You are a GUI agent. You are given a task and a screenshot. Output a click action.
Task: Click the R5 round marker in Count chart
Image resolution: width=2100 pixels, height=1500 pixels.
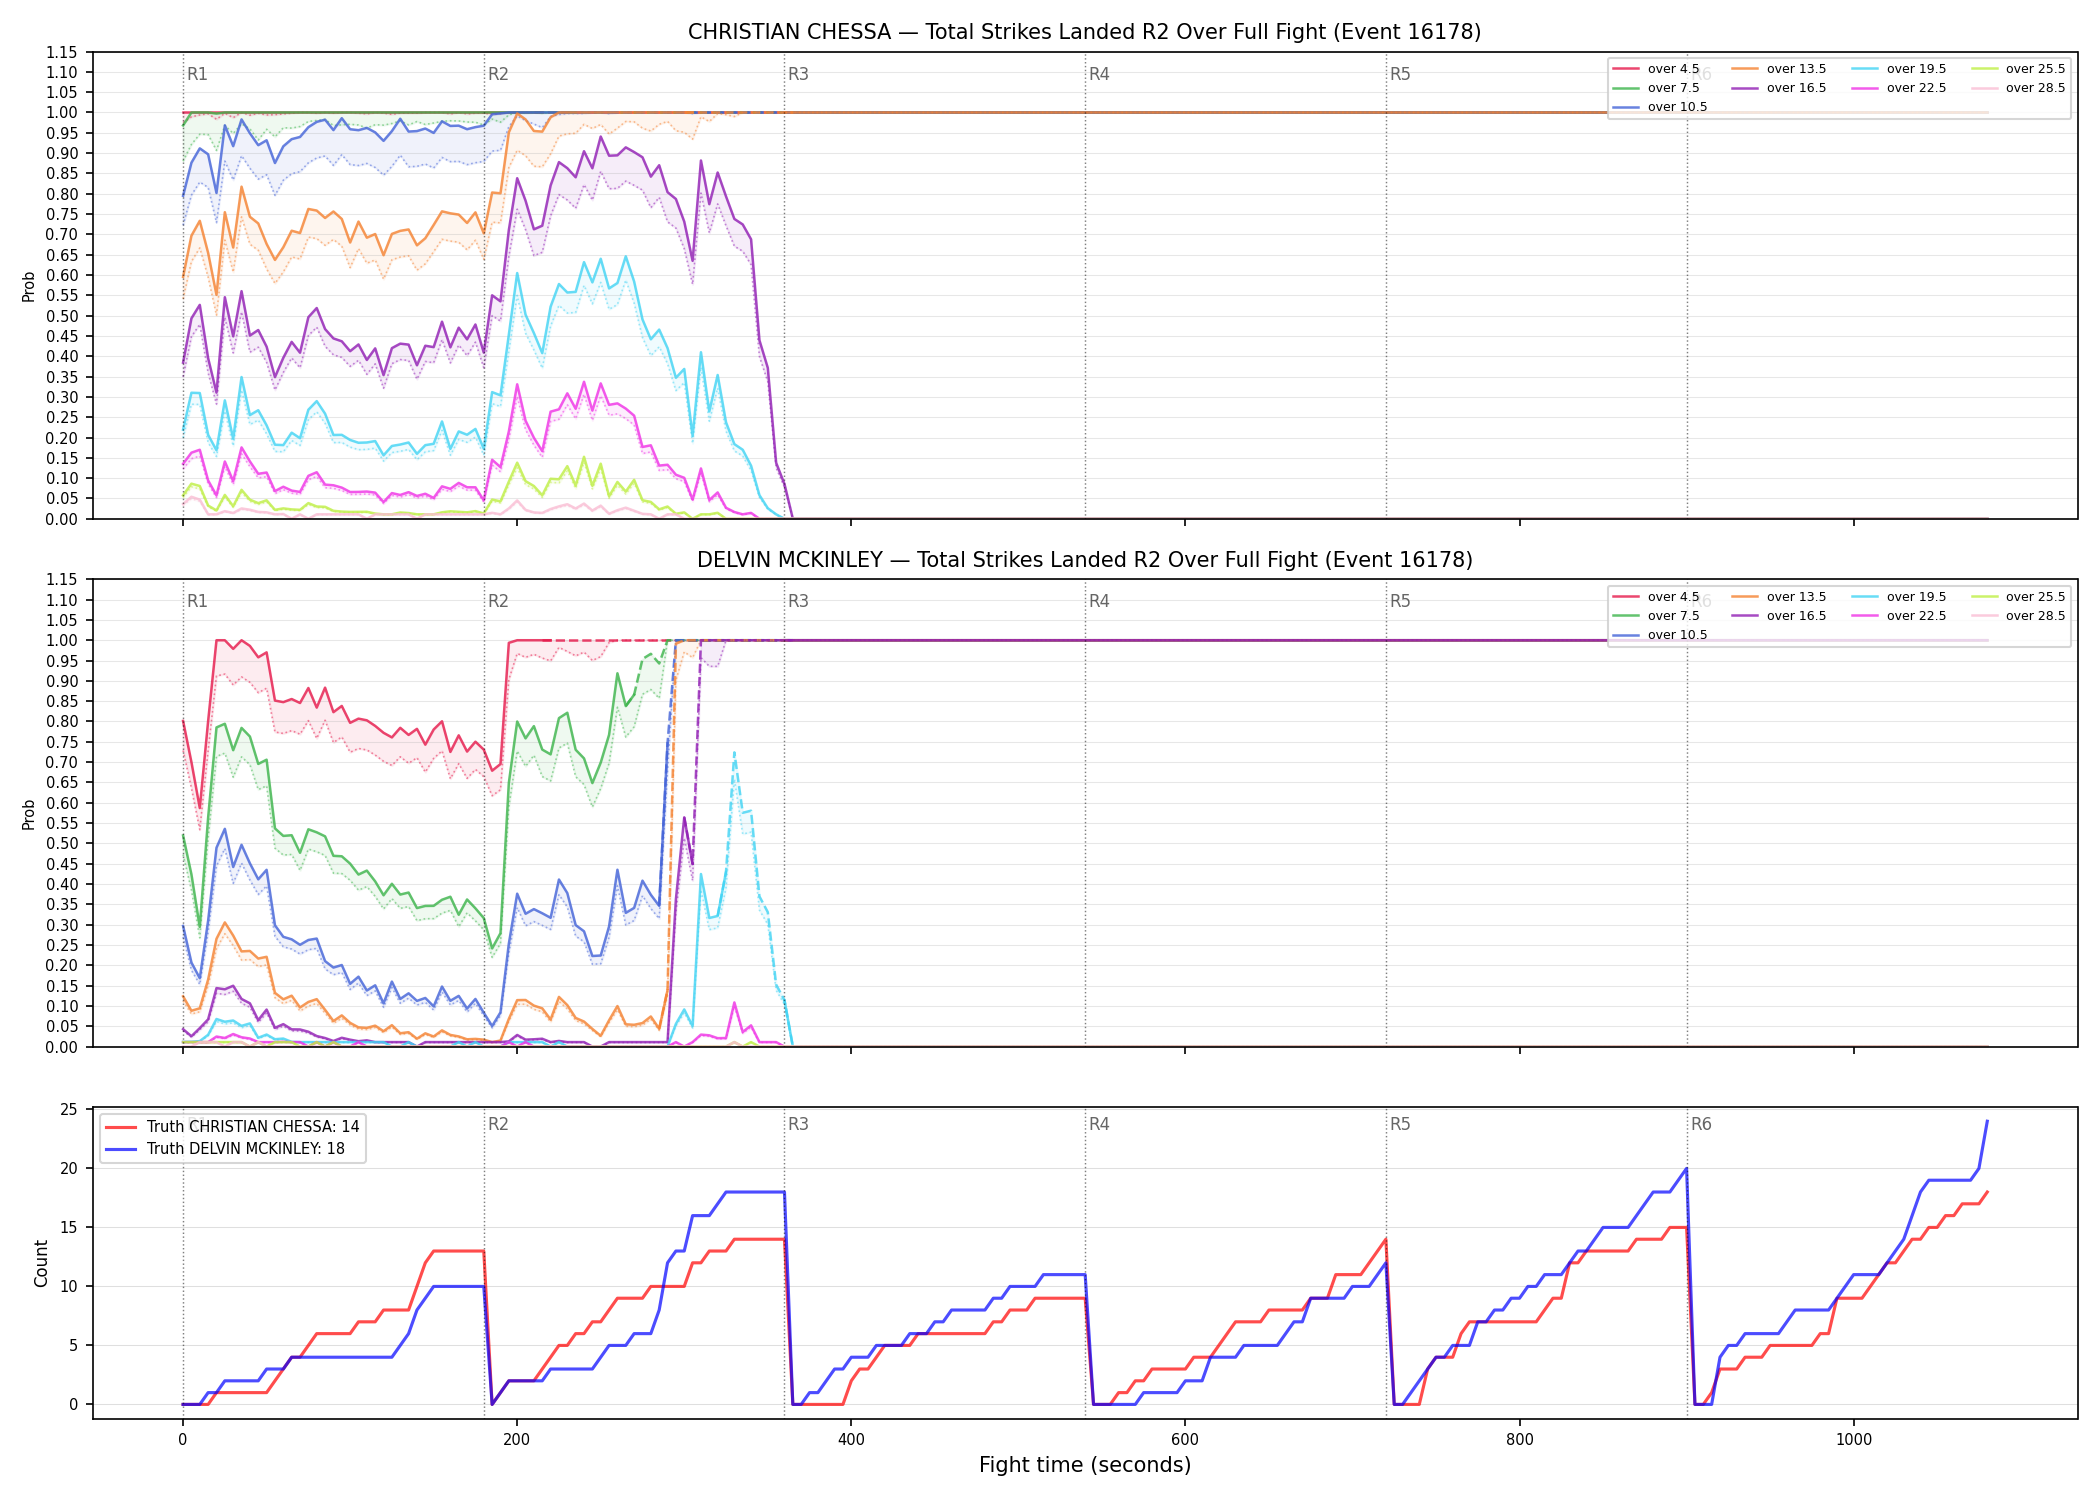click(x=1400, y=1124)
